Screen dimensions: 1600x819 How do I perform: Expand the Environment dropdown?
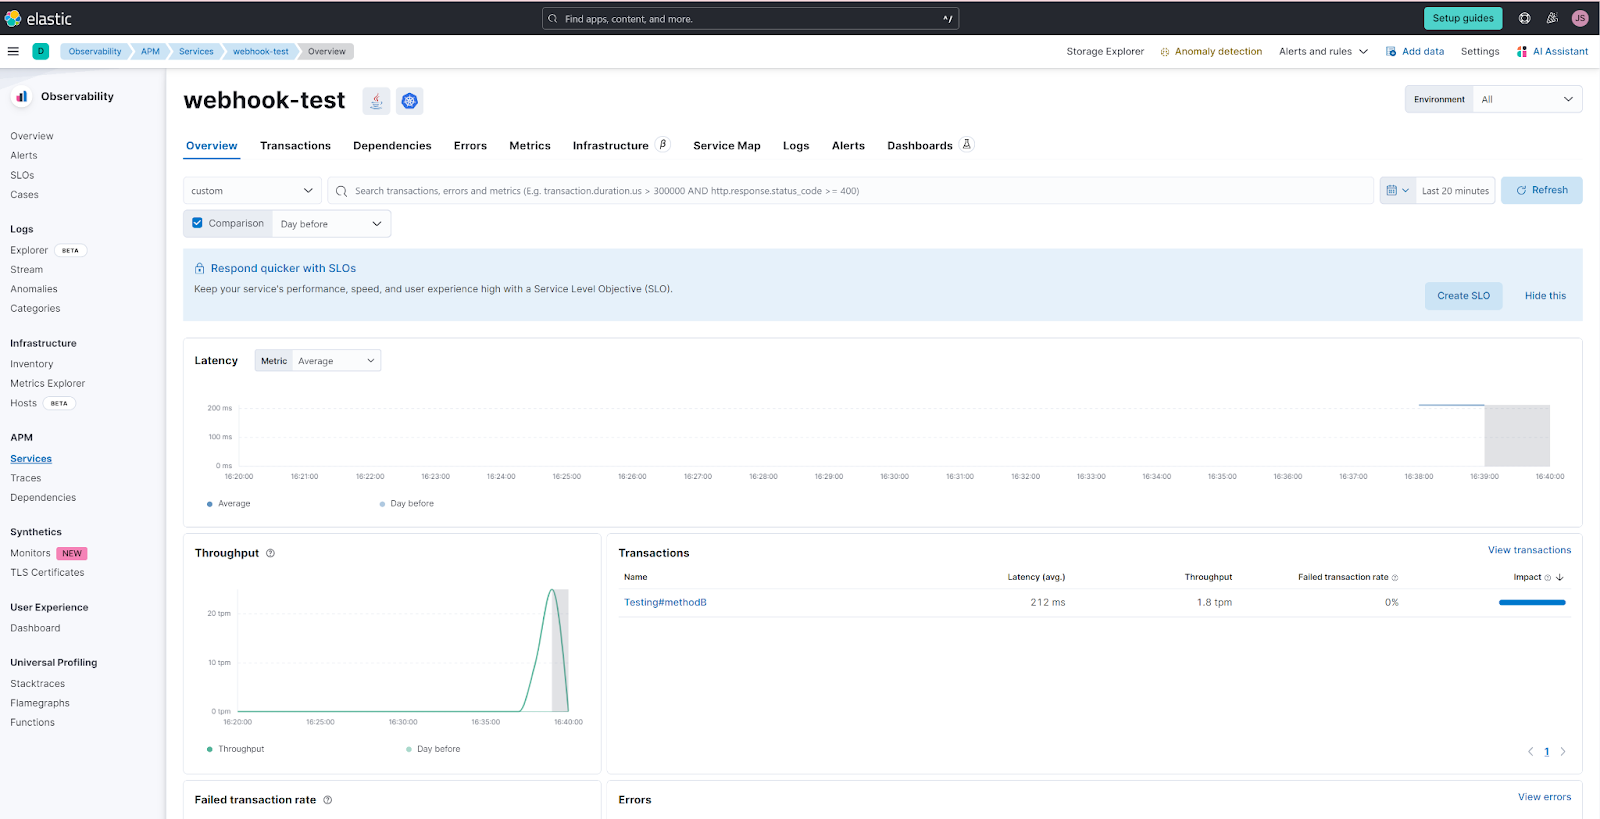1526,99
